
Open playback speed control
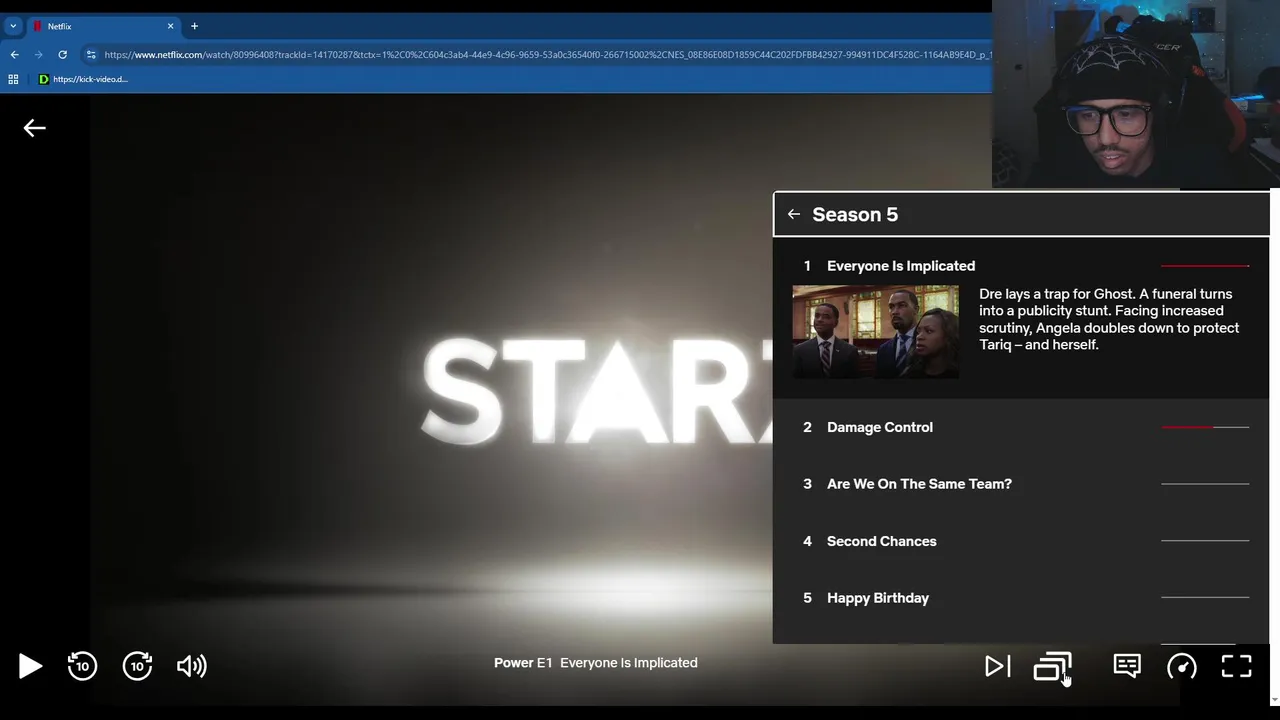pyautogui.click(x=1182, y=666)
